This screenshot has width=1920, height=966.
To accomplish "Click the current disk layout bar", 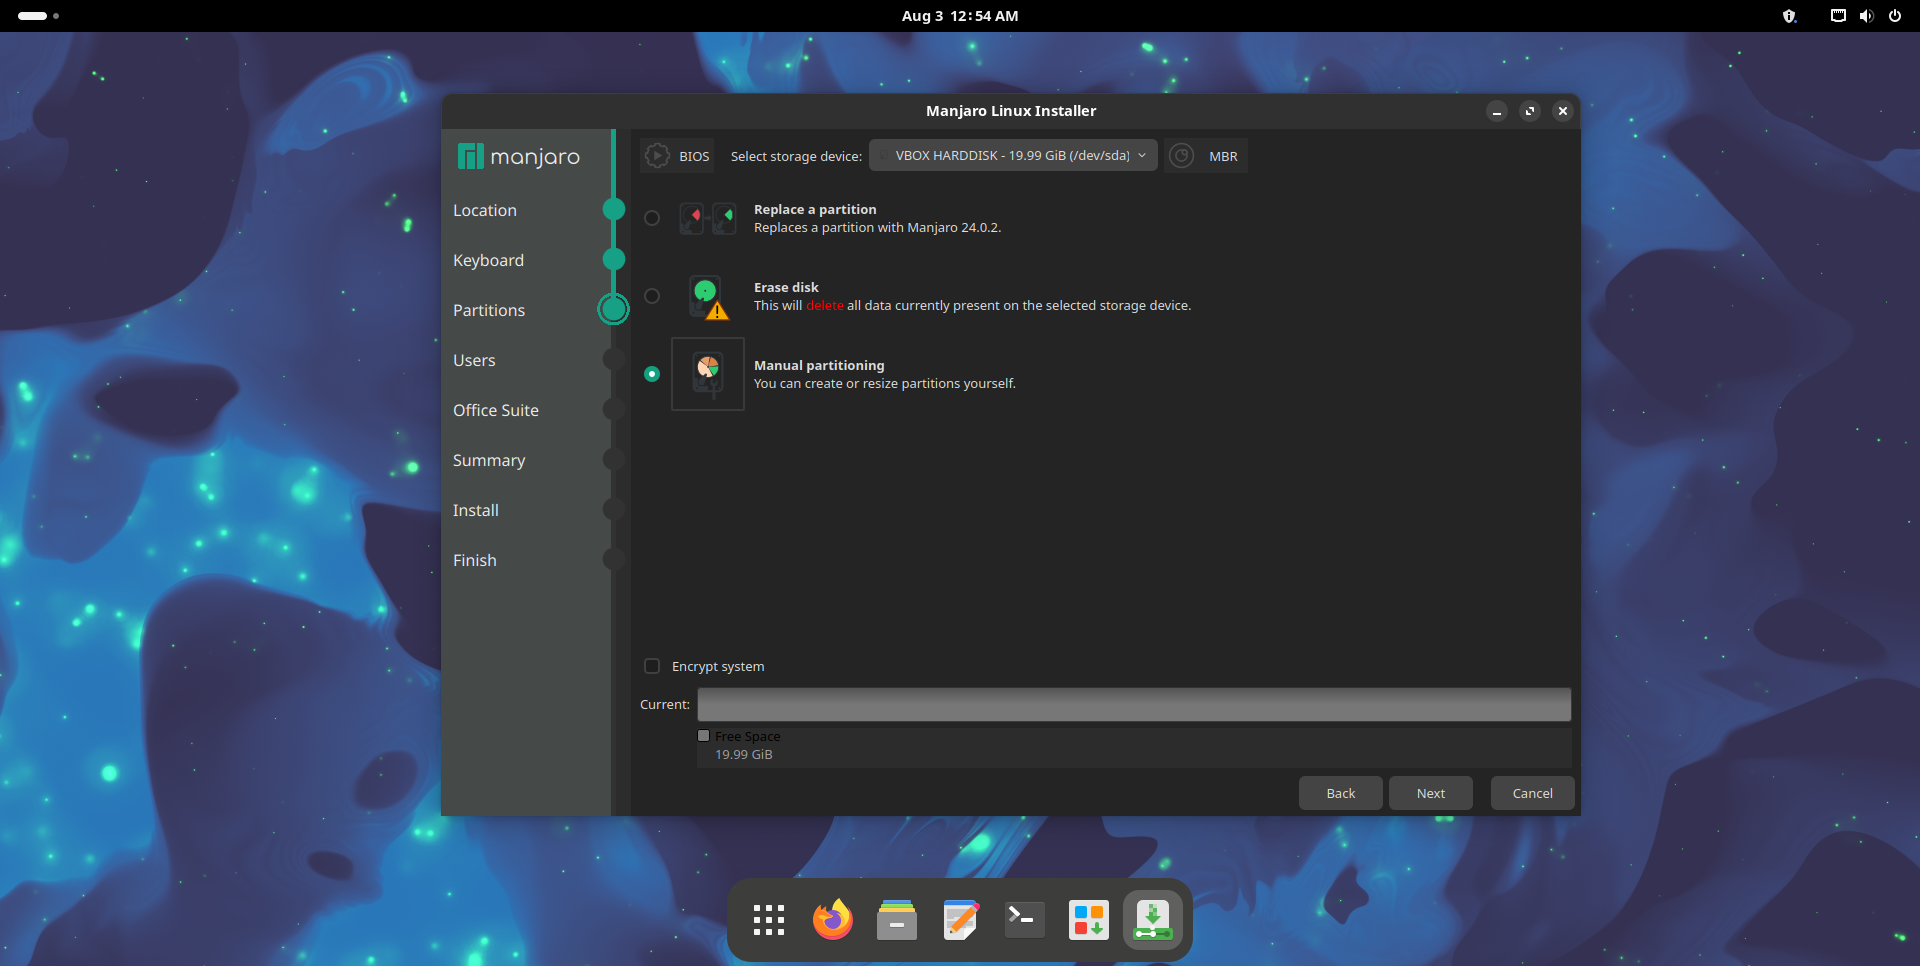I will click(1134, 704).
